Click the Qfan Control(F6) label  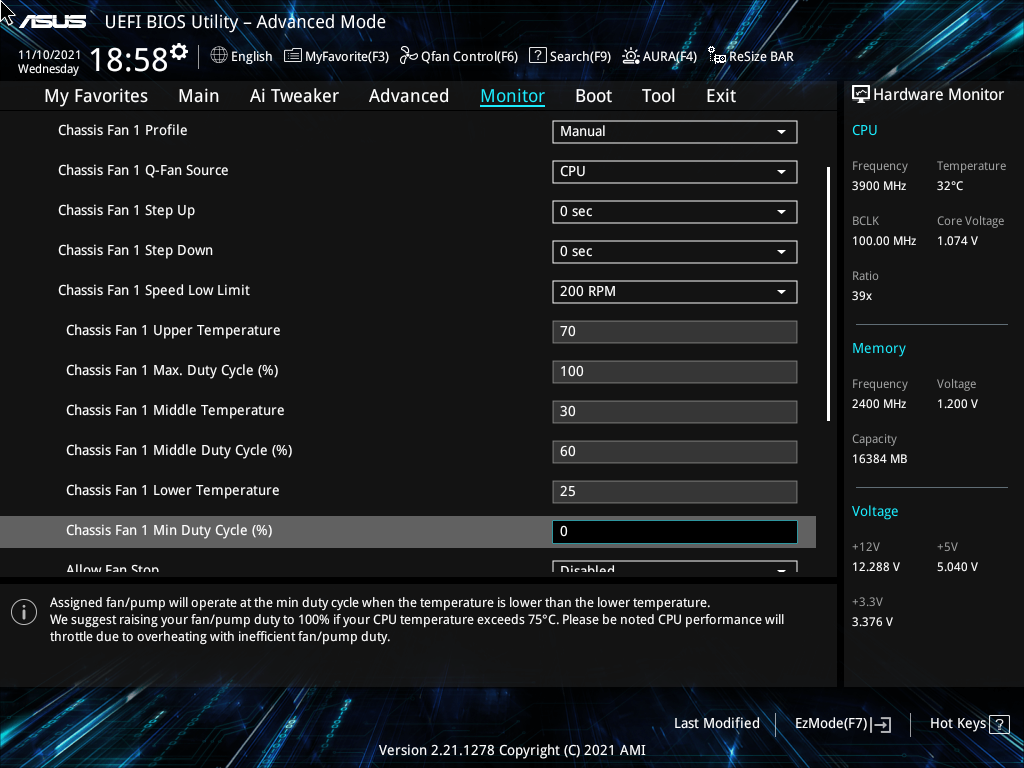[x=470, y=56]
